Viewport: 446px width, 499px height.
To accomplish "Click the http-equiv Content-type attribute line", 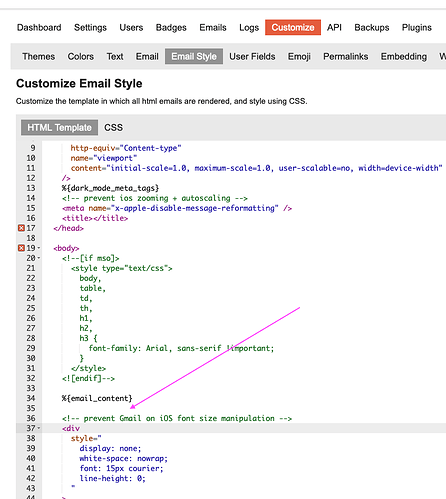I will 126,148.
